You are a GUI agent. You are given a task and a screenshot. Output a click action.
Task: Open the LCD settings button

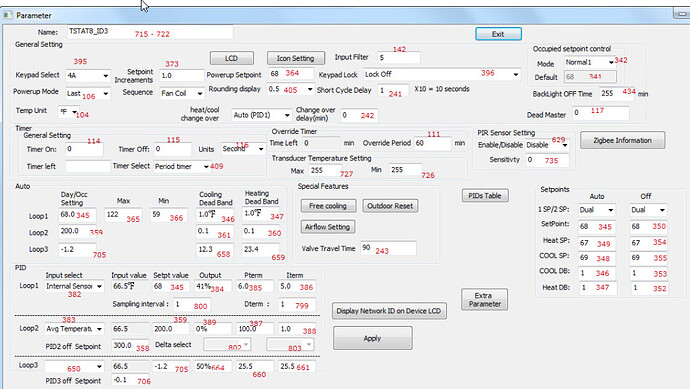(231, 58)
